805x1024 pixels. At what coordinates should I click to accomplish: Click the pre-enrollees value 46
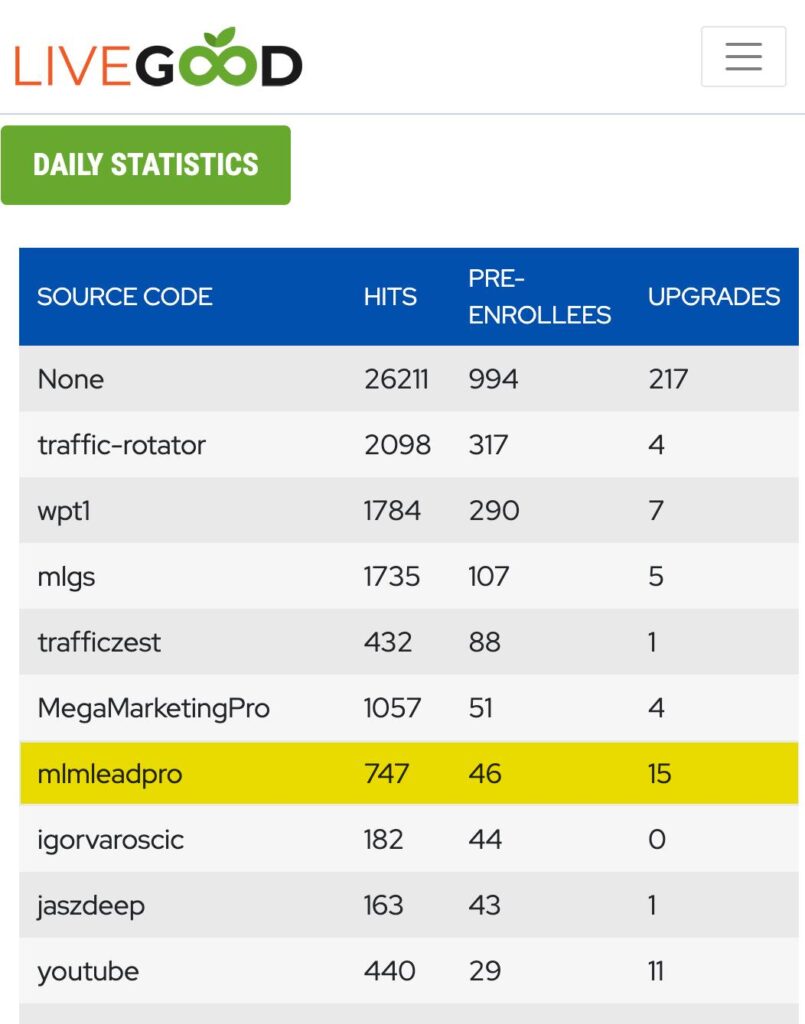(484, 774)
